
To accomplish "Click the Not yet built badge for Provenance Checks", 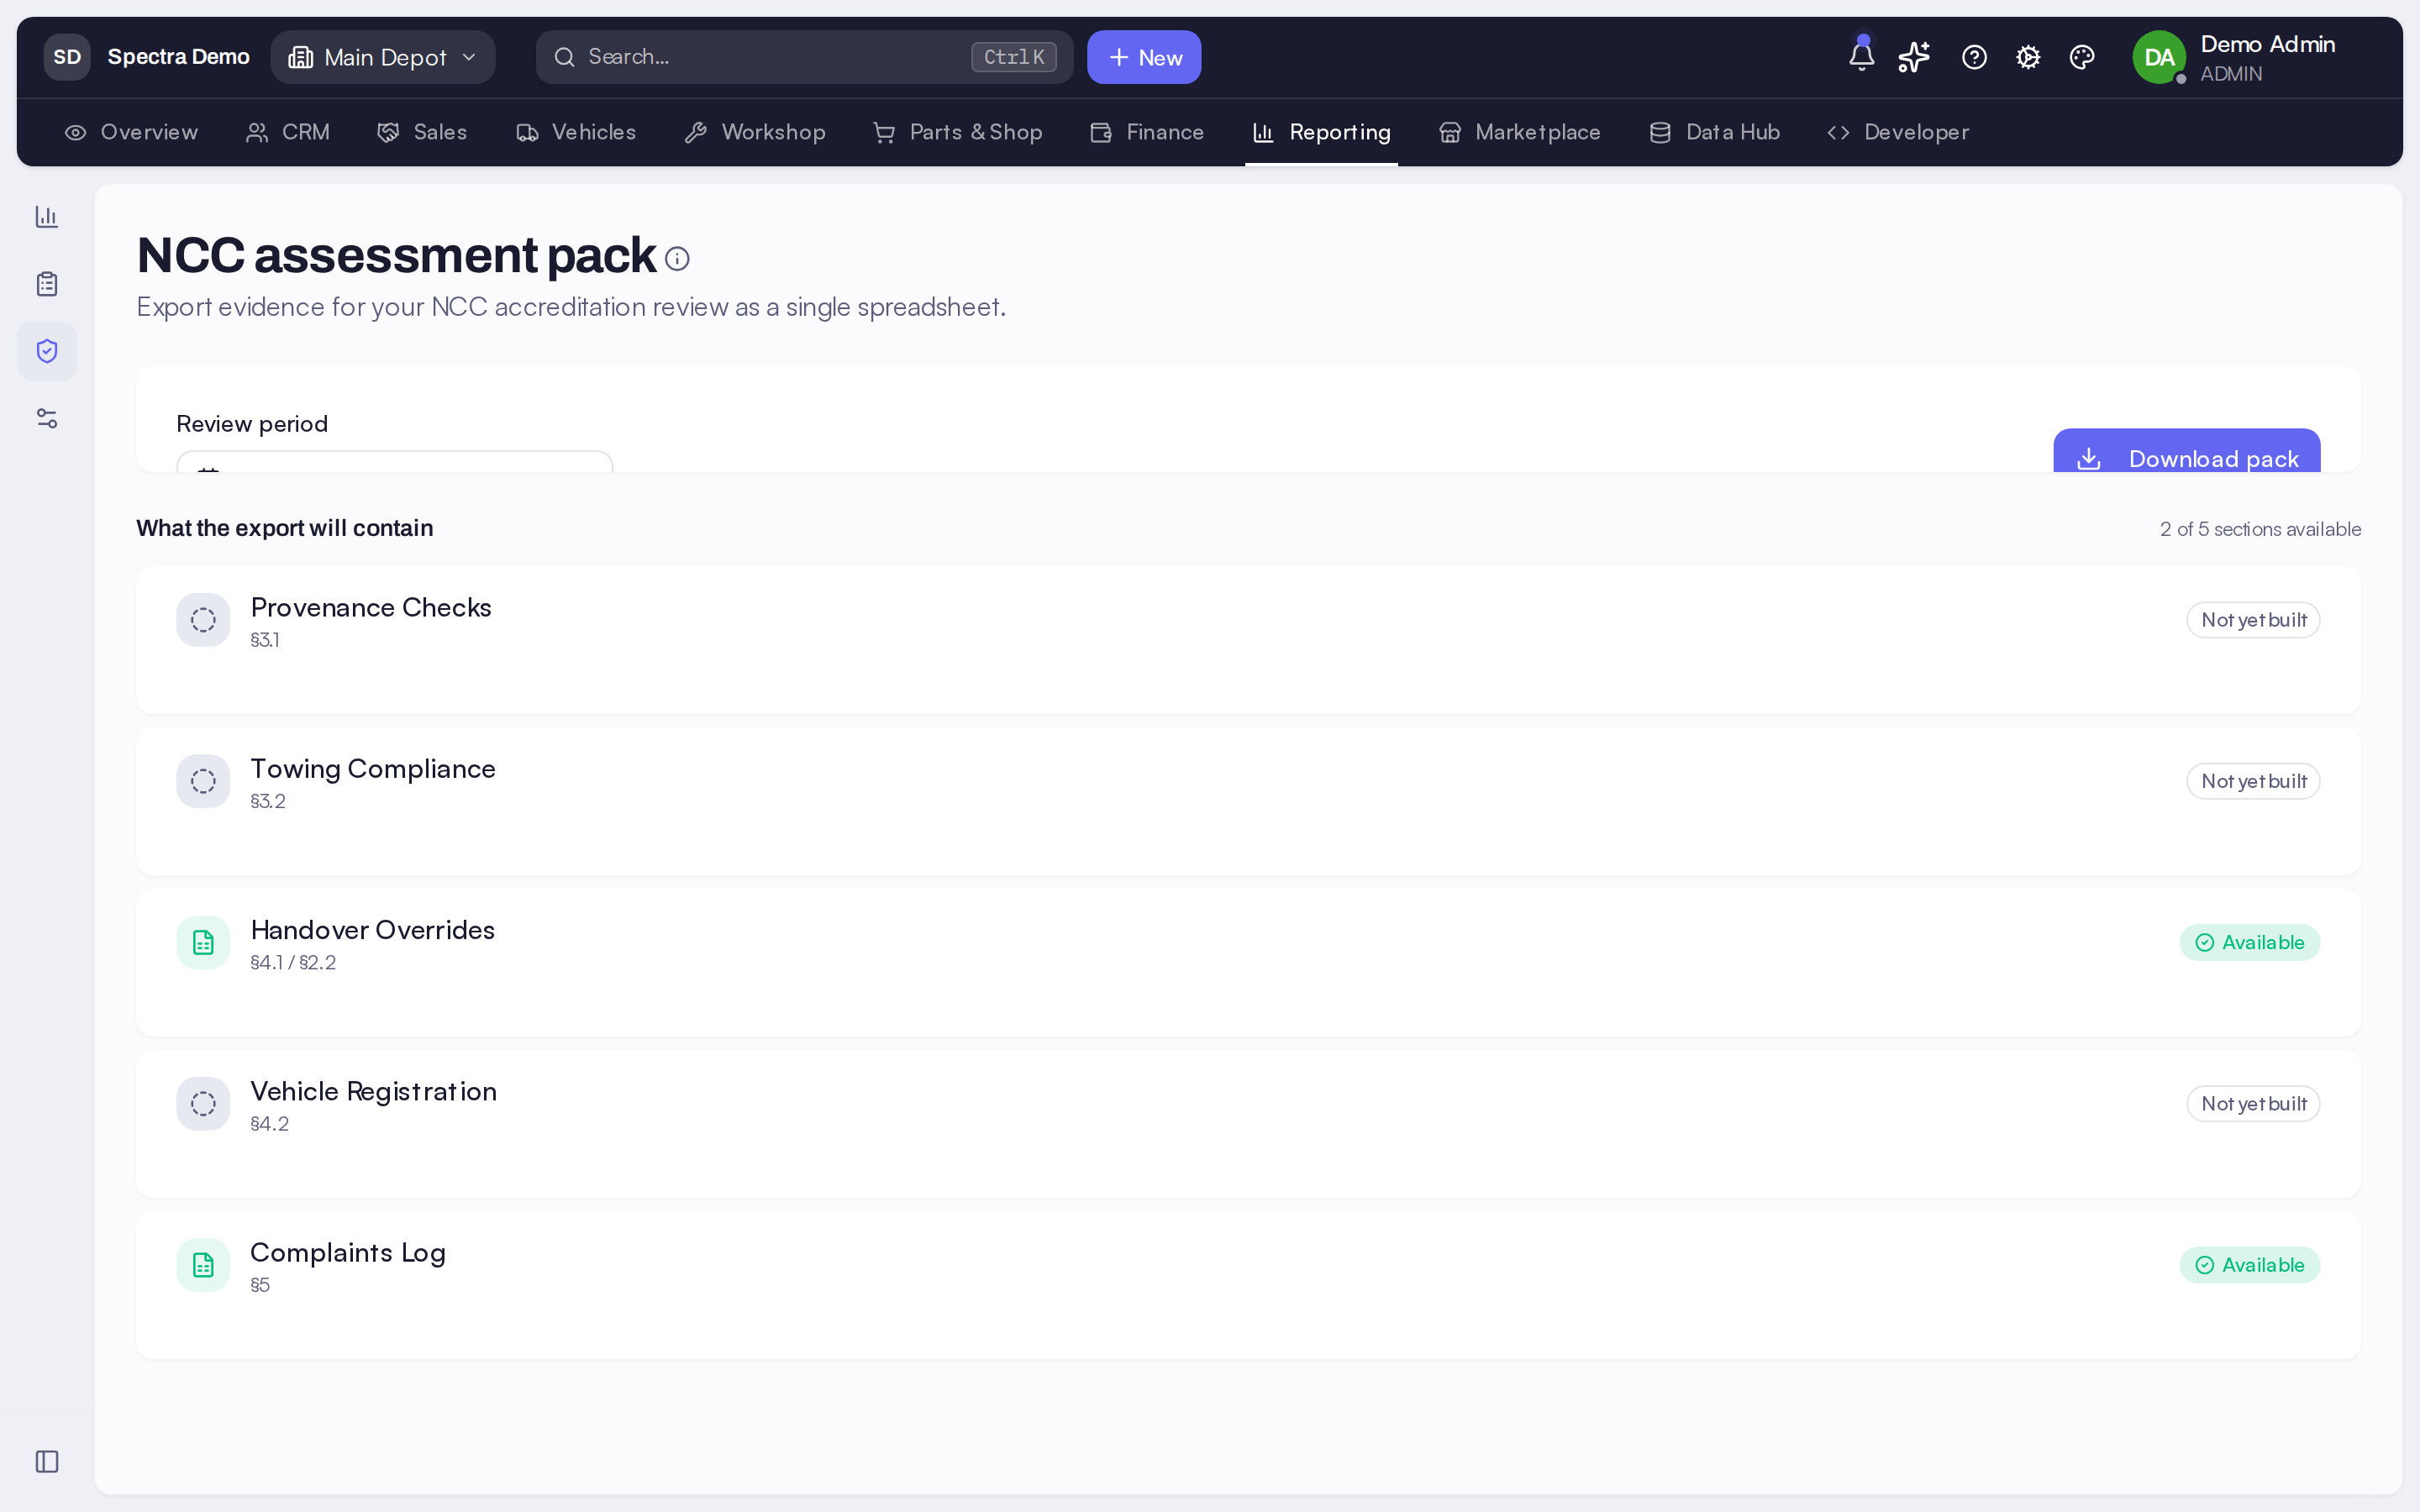I will click(2253, 620).
